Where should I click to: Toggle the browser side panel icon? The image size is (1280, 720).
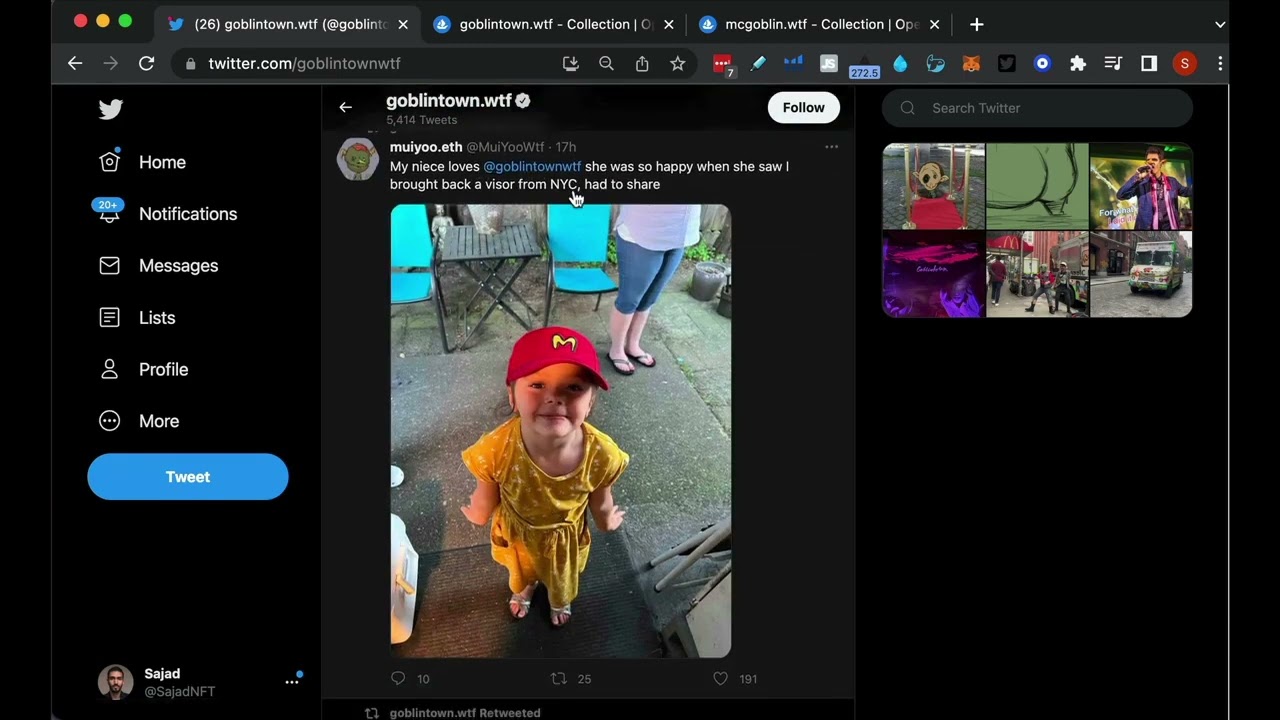coord(1149,63)
